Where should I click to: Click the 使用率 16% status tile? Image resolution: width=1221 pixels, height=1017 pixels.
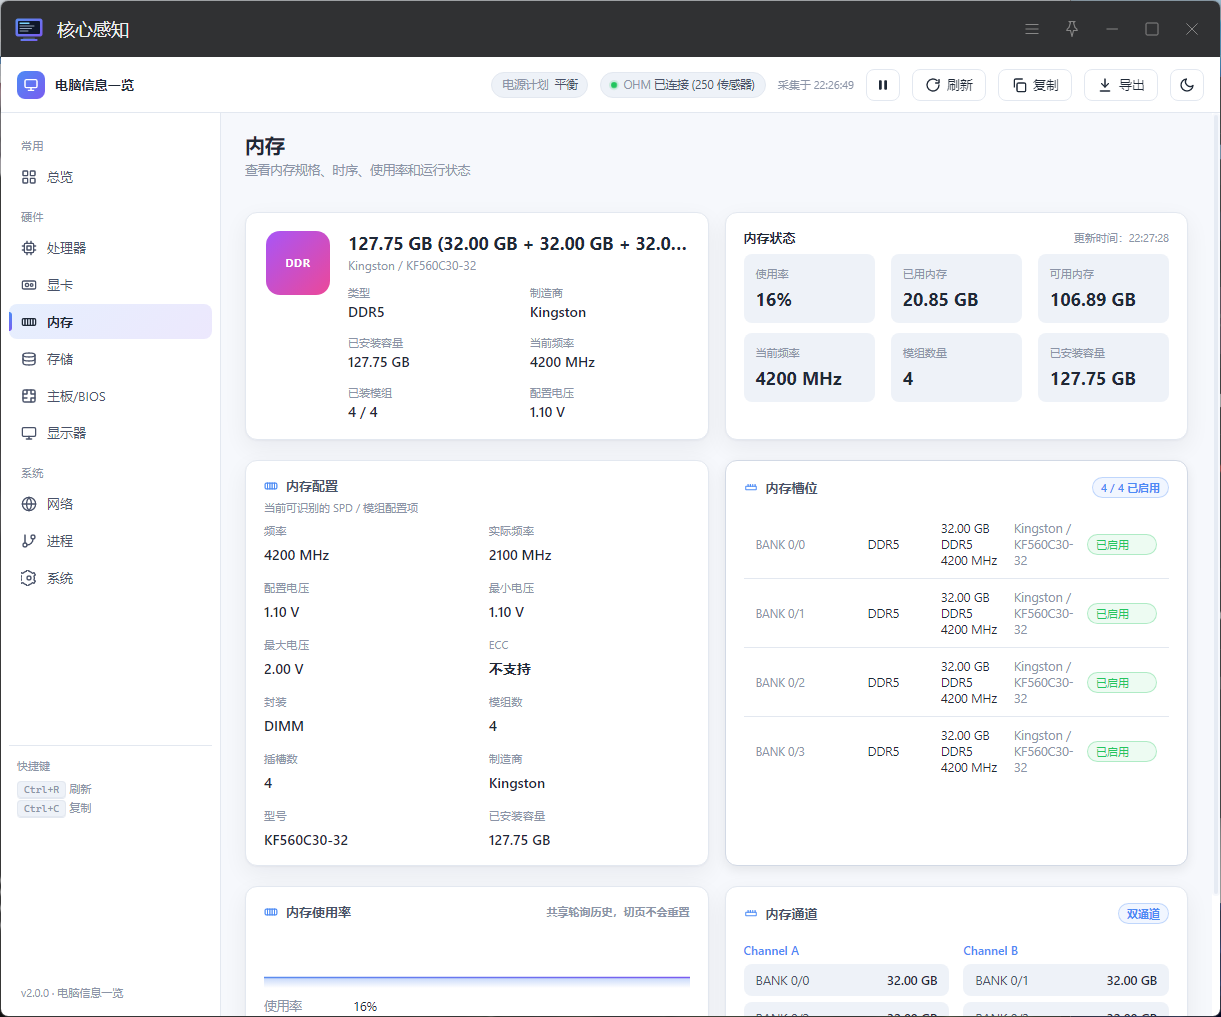(x=809, y=288)
